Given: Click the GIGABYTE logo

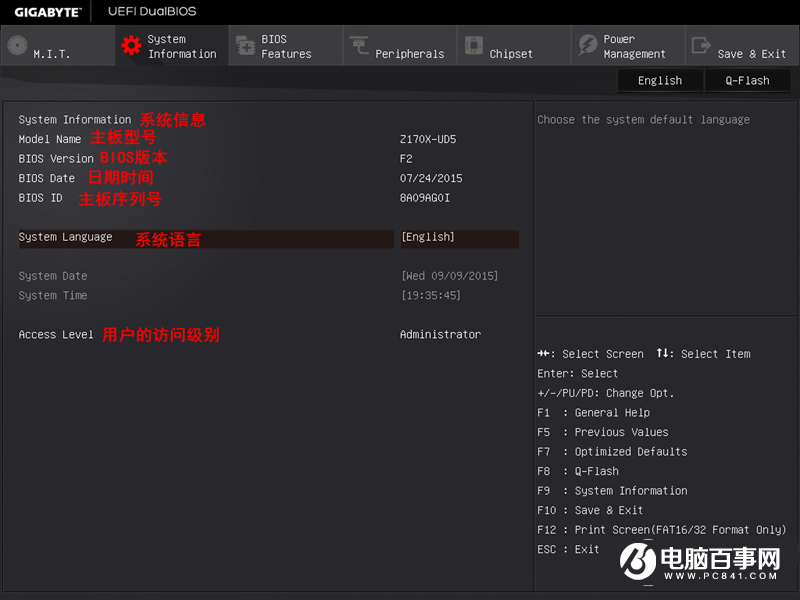Looking at the screenshot, I should (x=47, y=12).
